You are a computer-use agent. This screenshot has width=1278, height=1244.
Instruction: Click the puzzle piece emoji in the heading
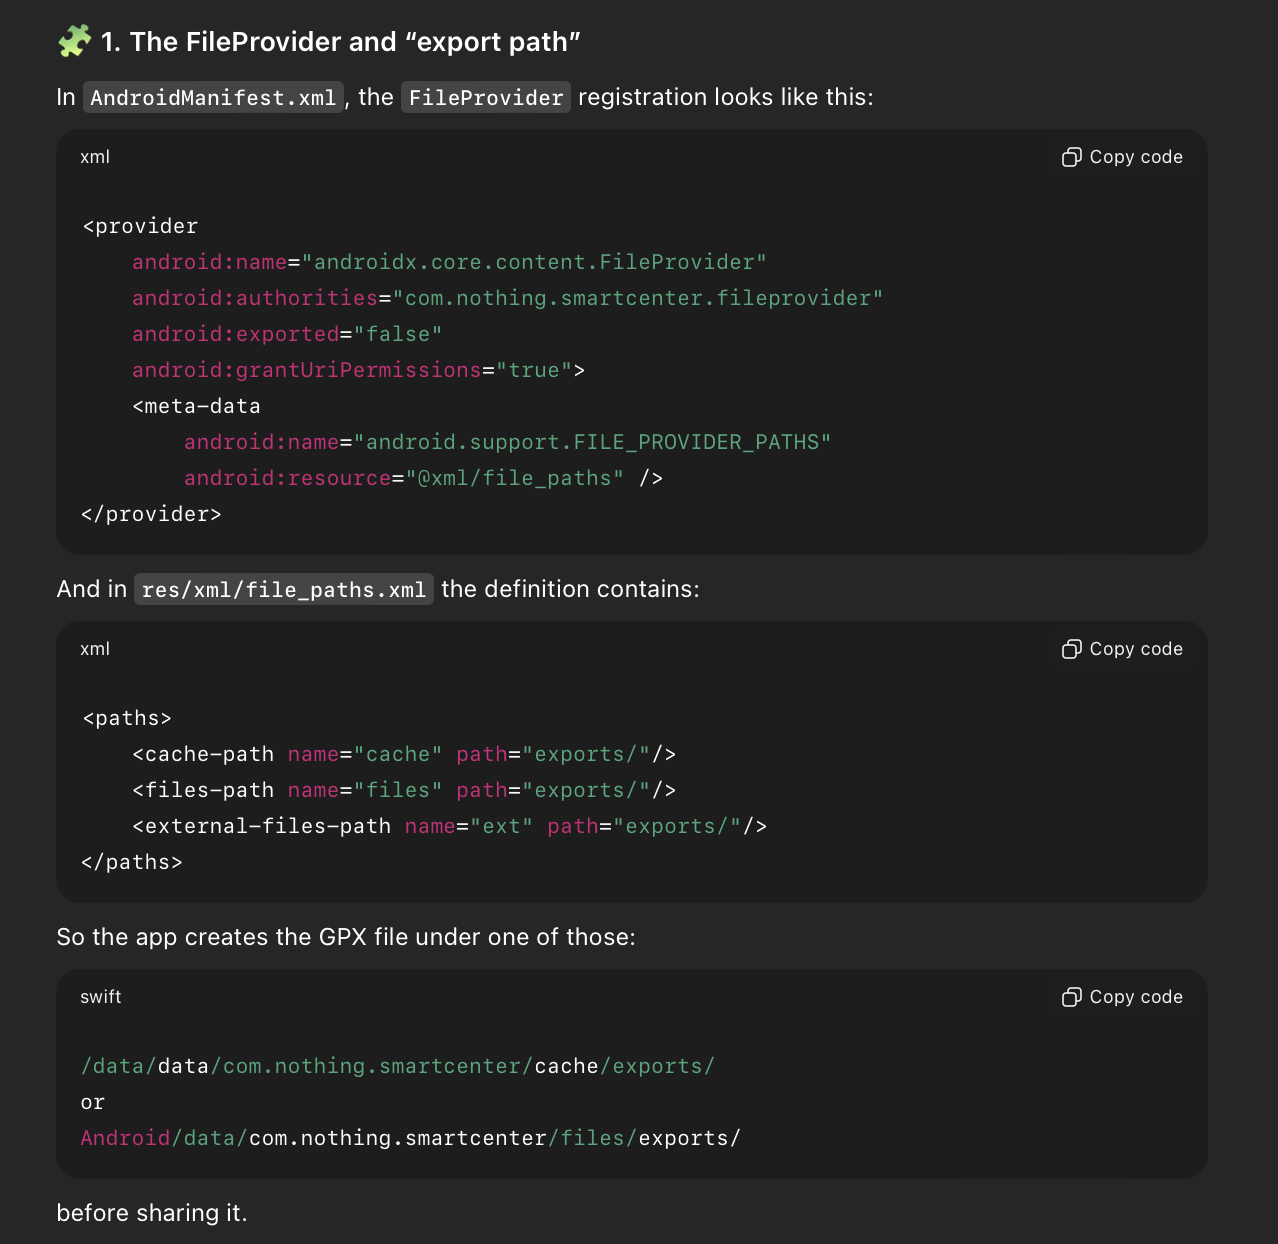[x=74, y=42]
